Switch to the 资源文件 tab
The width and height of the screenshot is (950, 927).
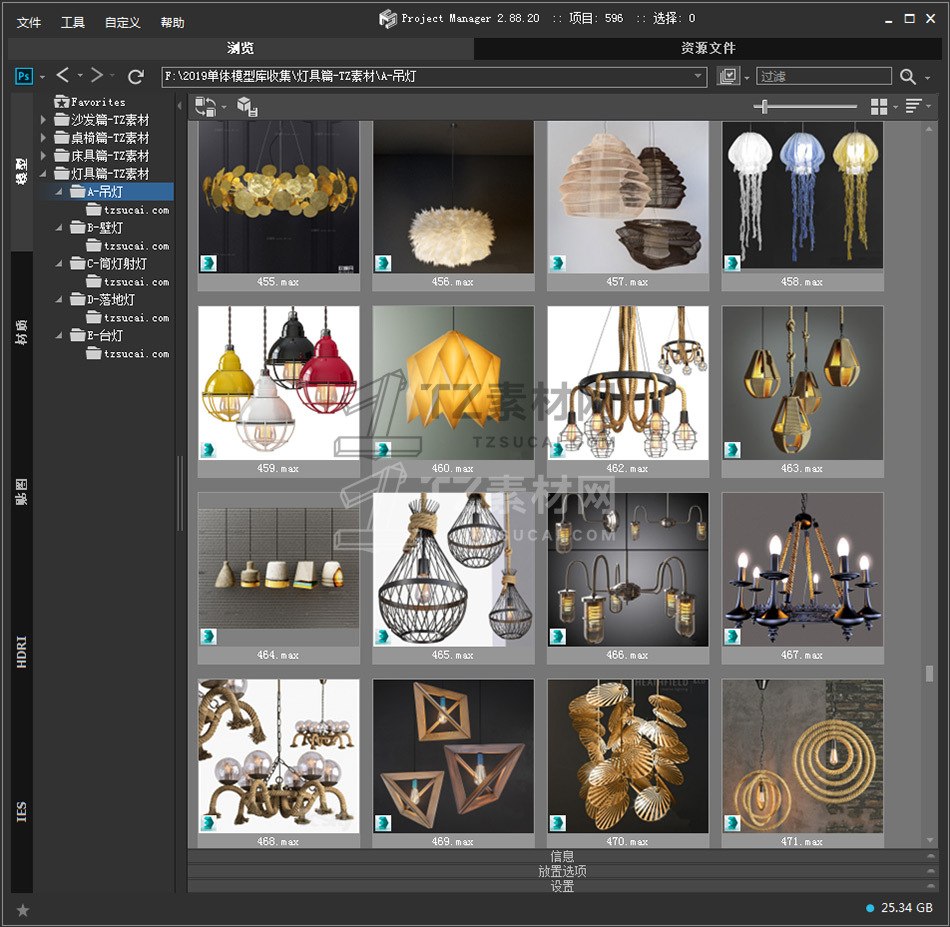708,48
